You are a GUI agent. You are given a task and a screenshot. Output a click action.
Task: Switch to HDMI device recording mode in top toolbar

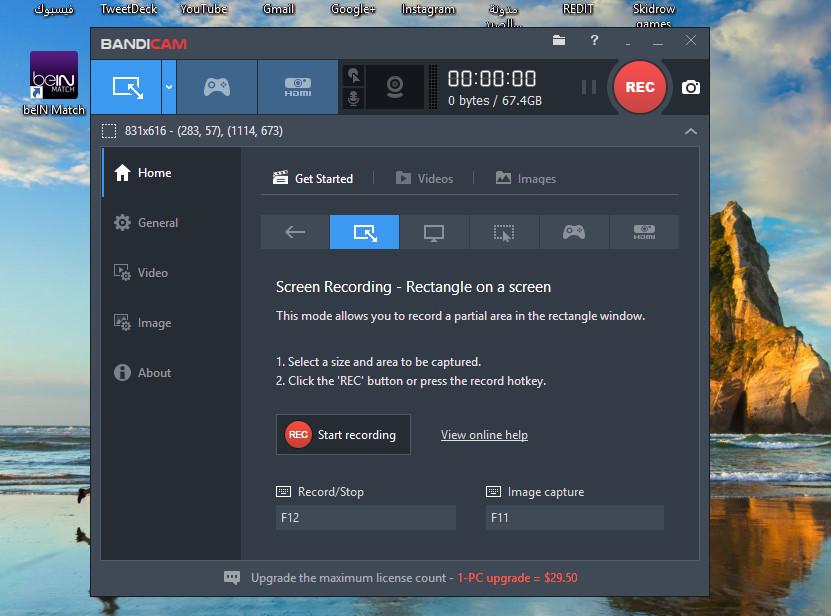[x=298, y=87]
